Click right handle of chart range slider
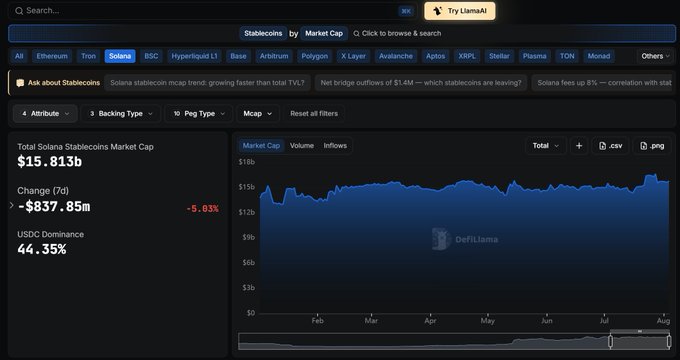Image resolution: width=680 pixels, height=360 pixels. [x=669, y=342]
